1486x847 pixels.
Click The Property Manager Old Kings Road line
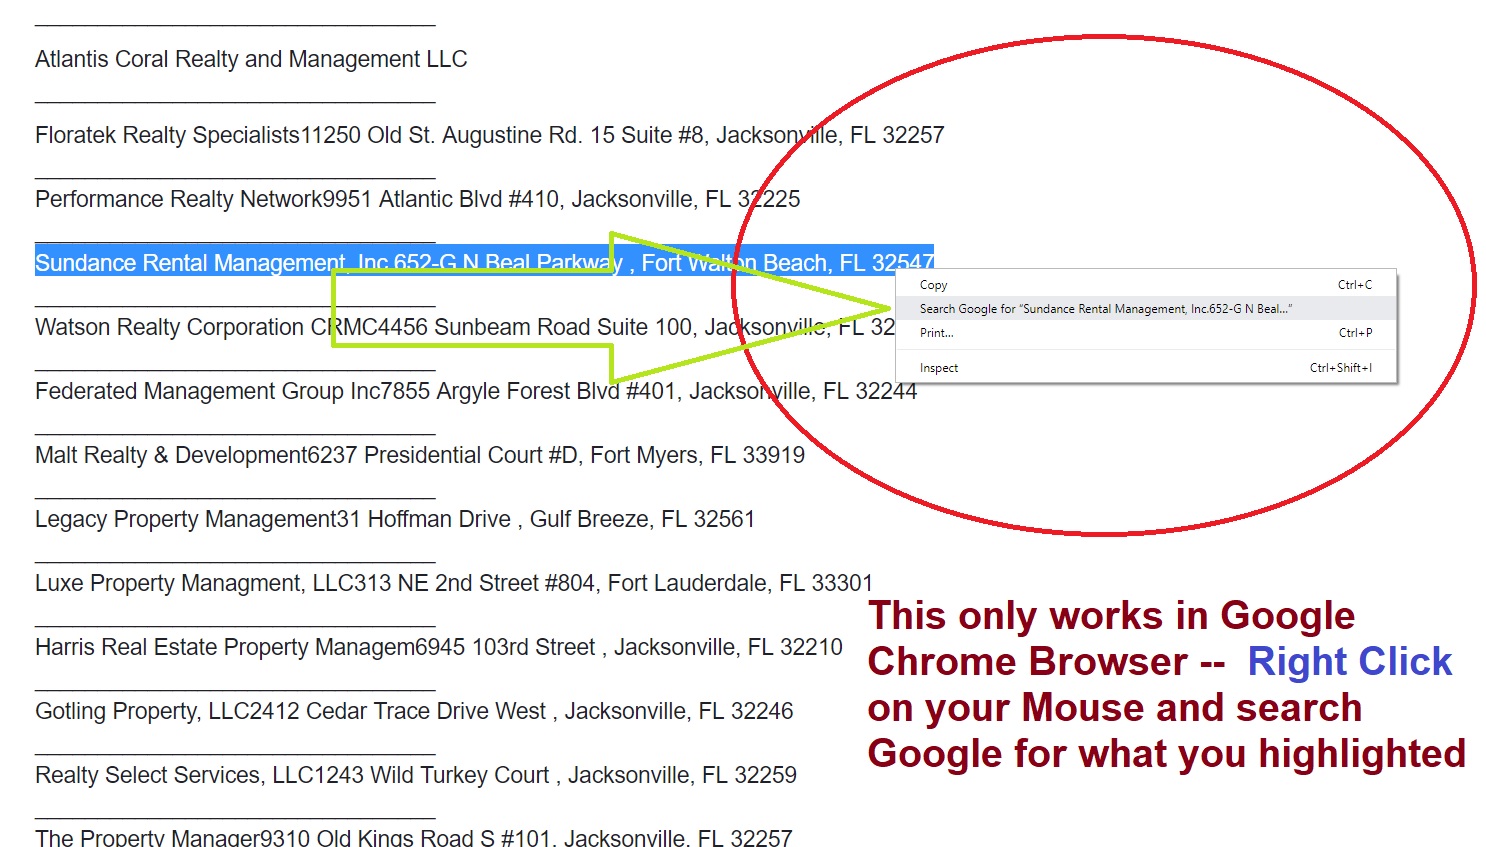[414, 837]
